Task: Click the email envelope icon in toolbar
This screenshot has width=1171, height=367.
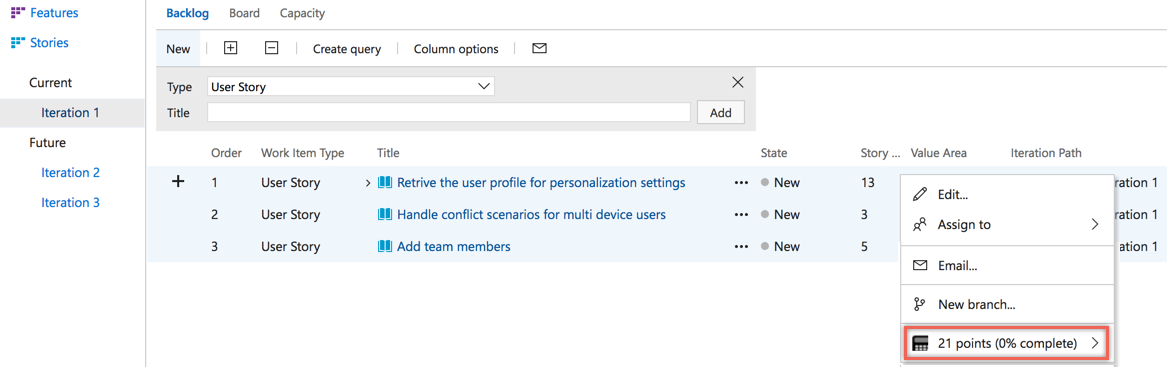Action: 539,48
